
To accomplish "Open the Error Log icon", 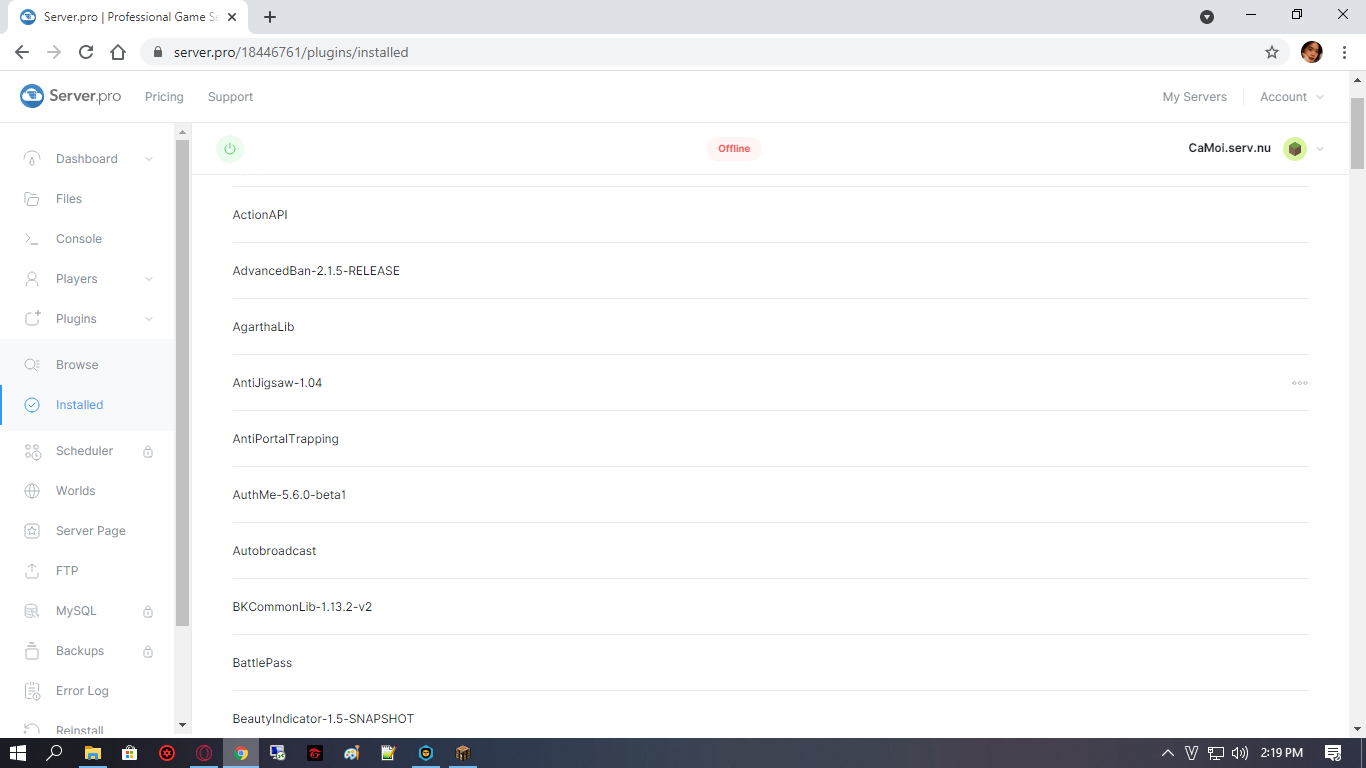I will click(x=32, y=691).
